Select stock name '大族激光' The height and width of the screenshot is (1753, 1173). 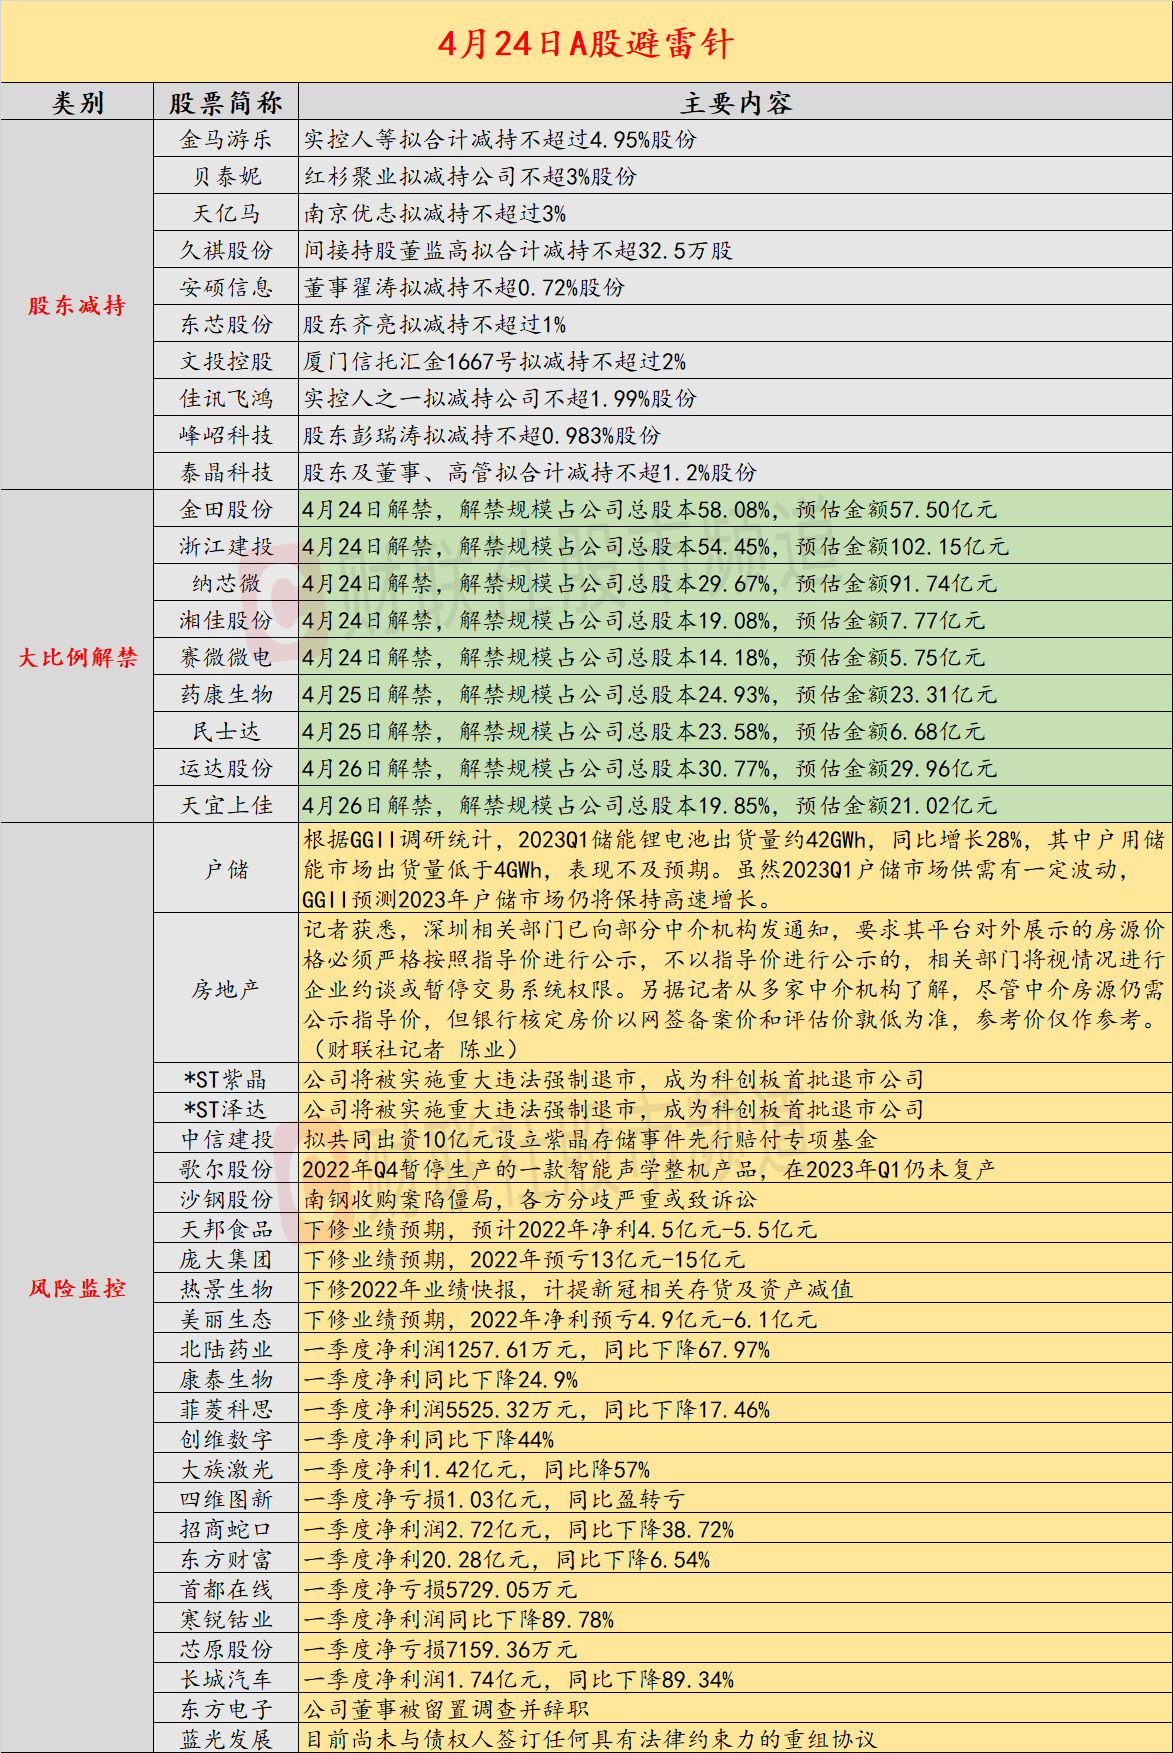(226, 1469)
